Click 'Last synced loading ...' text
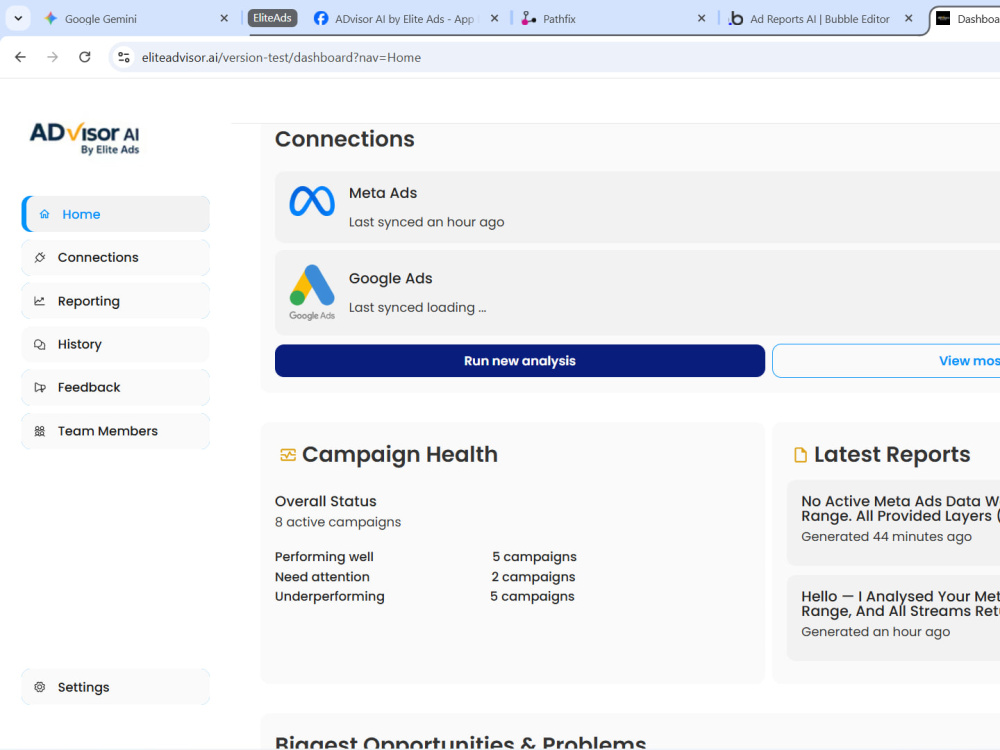Screen dimensions: 1000x750 [418, 307]
